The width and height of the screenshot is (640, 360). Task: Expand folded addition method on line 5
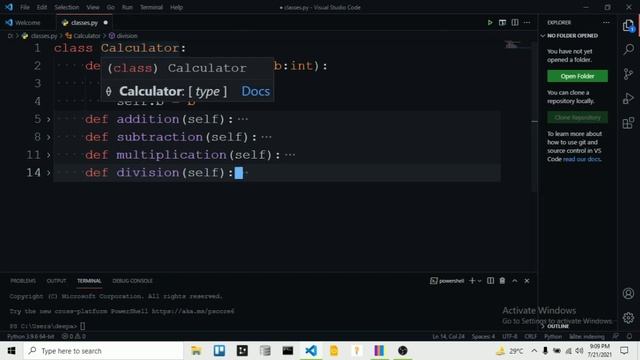click(x=49, y=119)
